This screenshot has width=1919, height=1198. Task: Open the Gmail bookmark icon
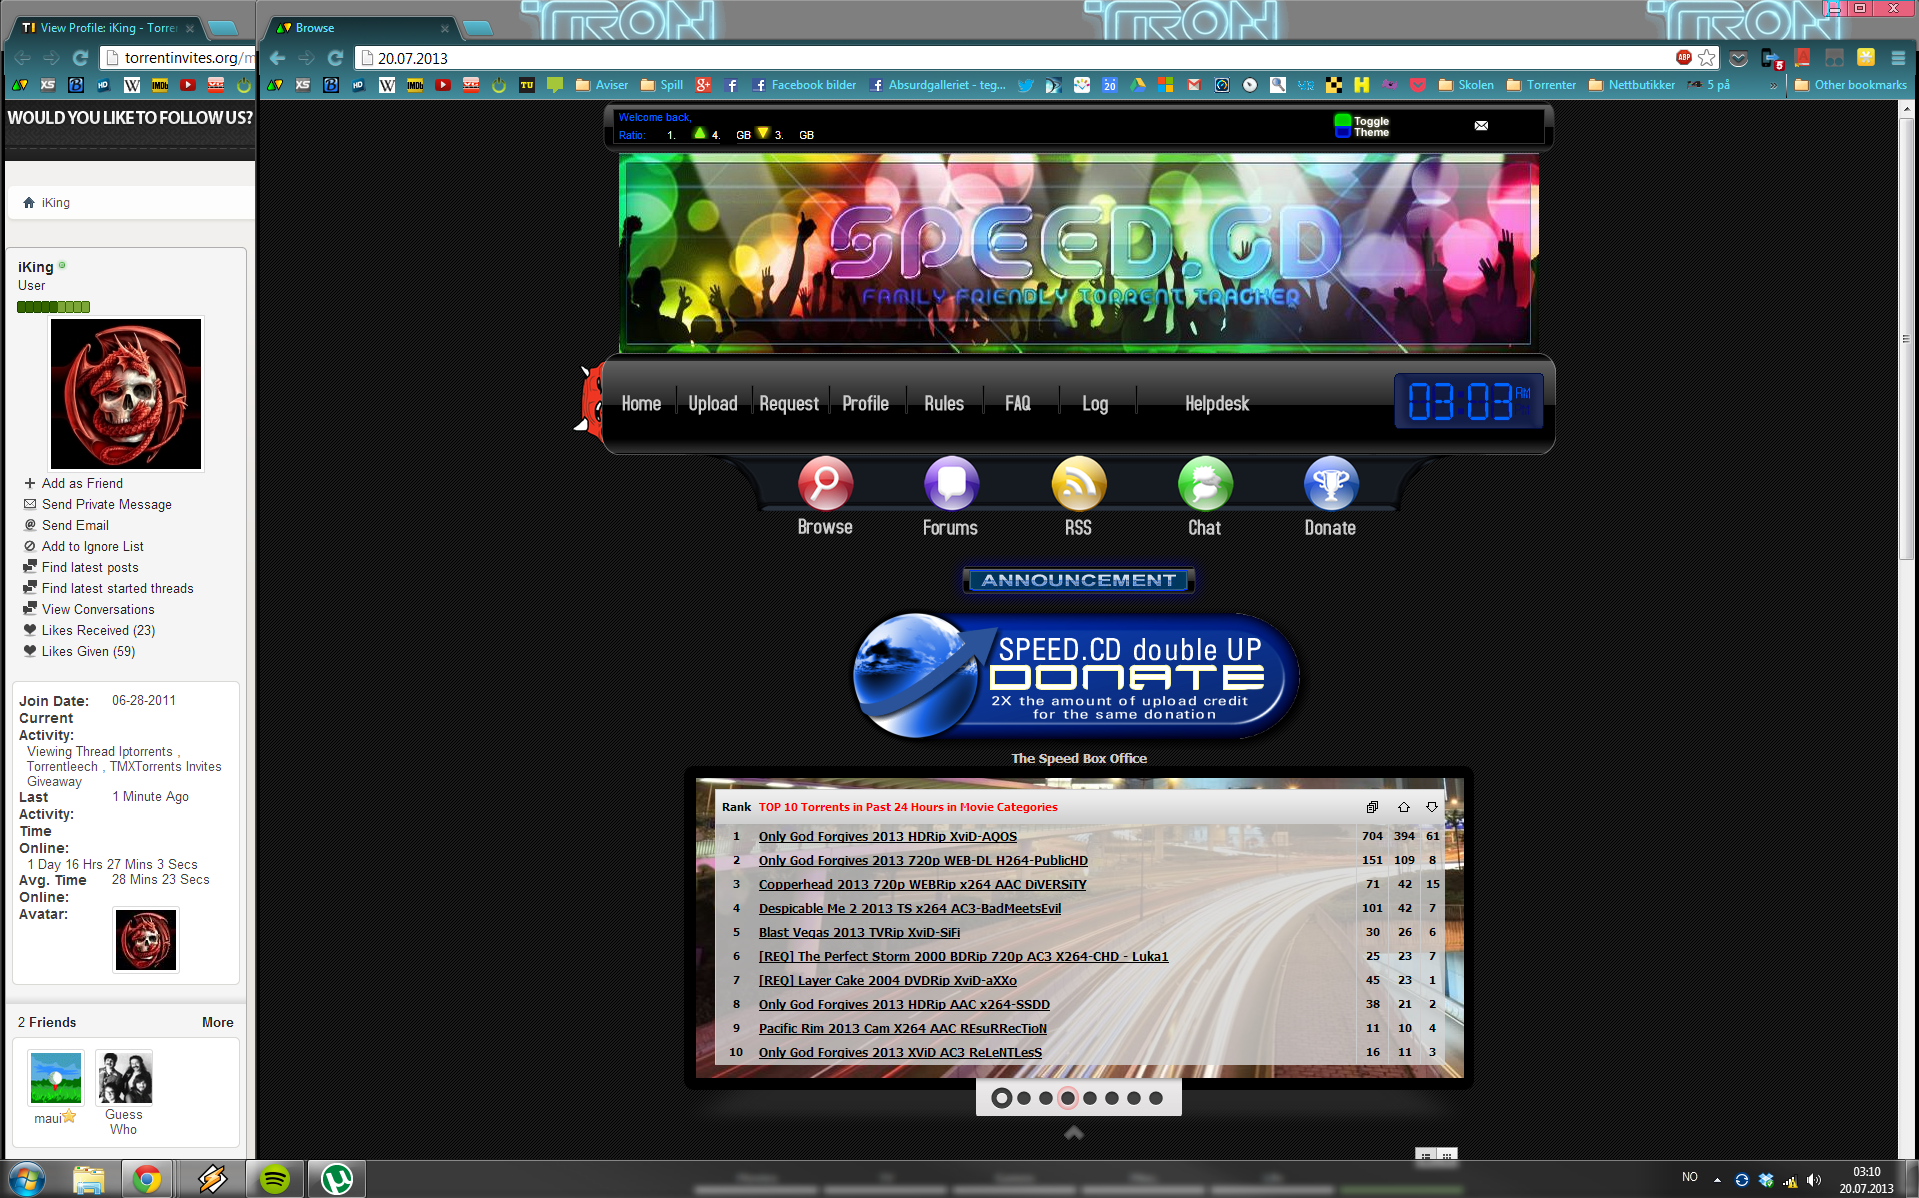[1194, 85]
